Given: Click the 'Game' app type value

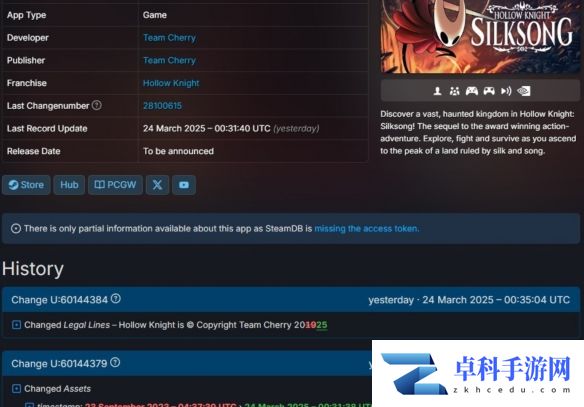Looking at the screenshot, I should point(155,15).
